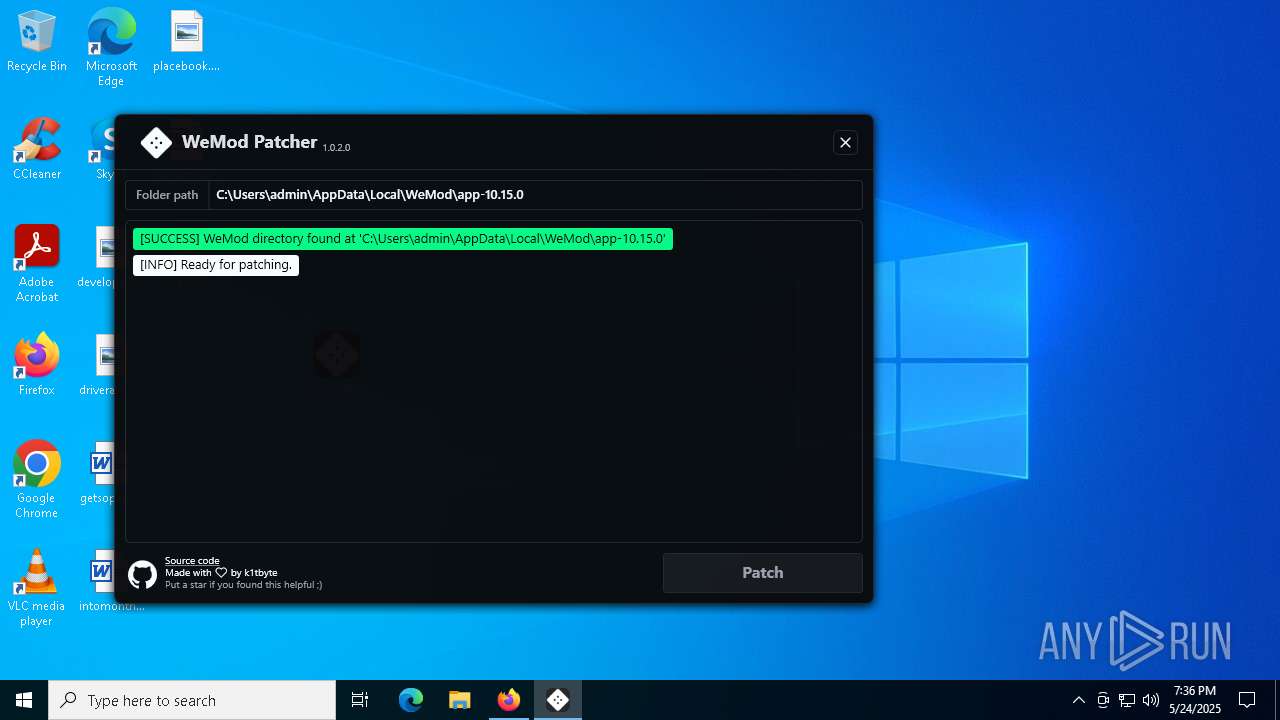Open Task View from taskbar
The width and height of the screenshot is (1280, 720).
tap(360, 700)
